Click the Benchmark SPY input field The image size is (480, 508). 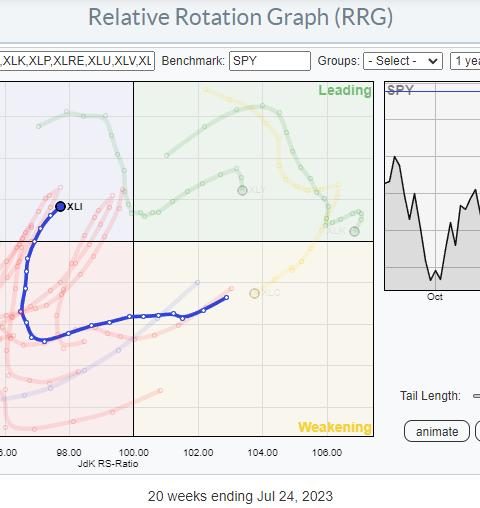[x=270, y=61]
